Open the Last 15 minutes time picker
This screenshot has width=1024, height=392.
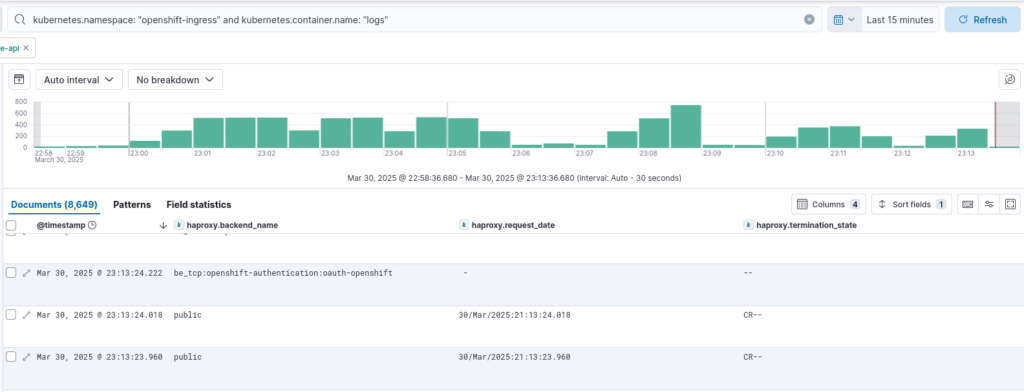(900, 20)
